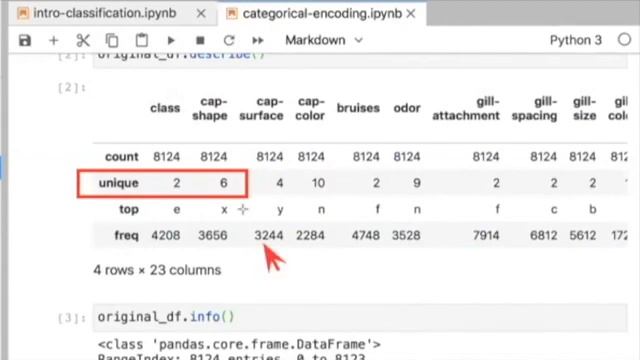
Task: Restart the kernel with circular arrow icon
Action: [x=229, y=40]
